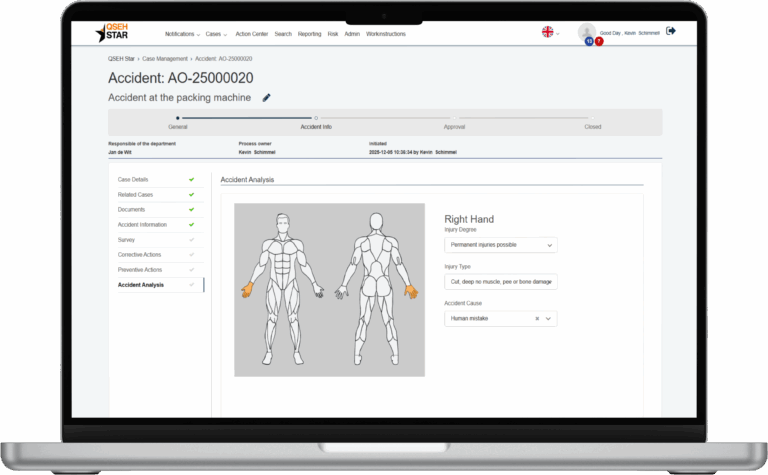Click the grey checkmark beside Survey
Screen dimensions: 768x475
coord(191,240)
